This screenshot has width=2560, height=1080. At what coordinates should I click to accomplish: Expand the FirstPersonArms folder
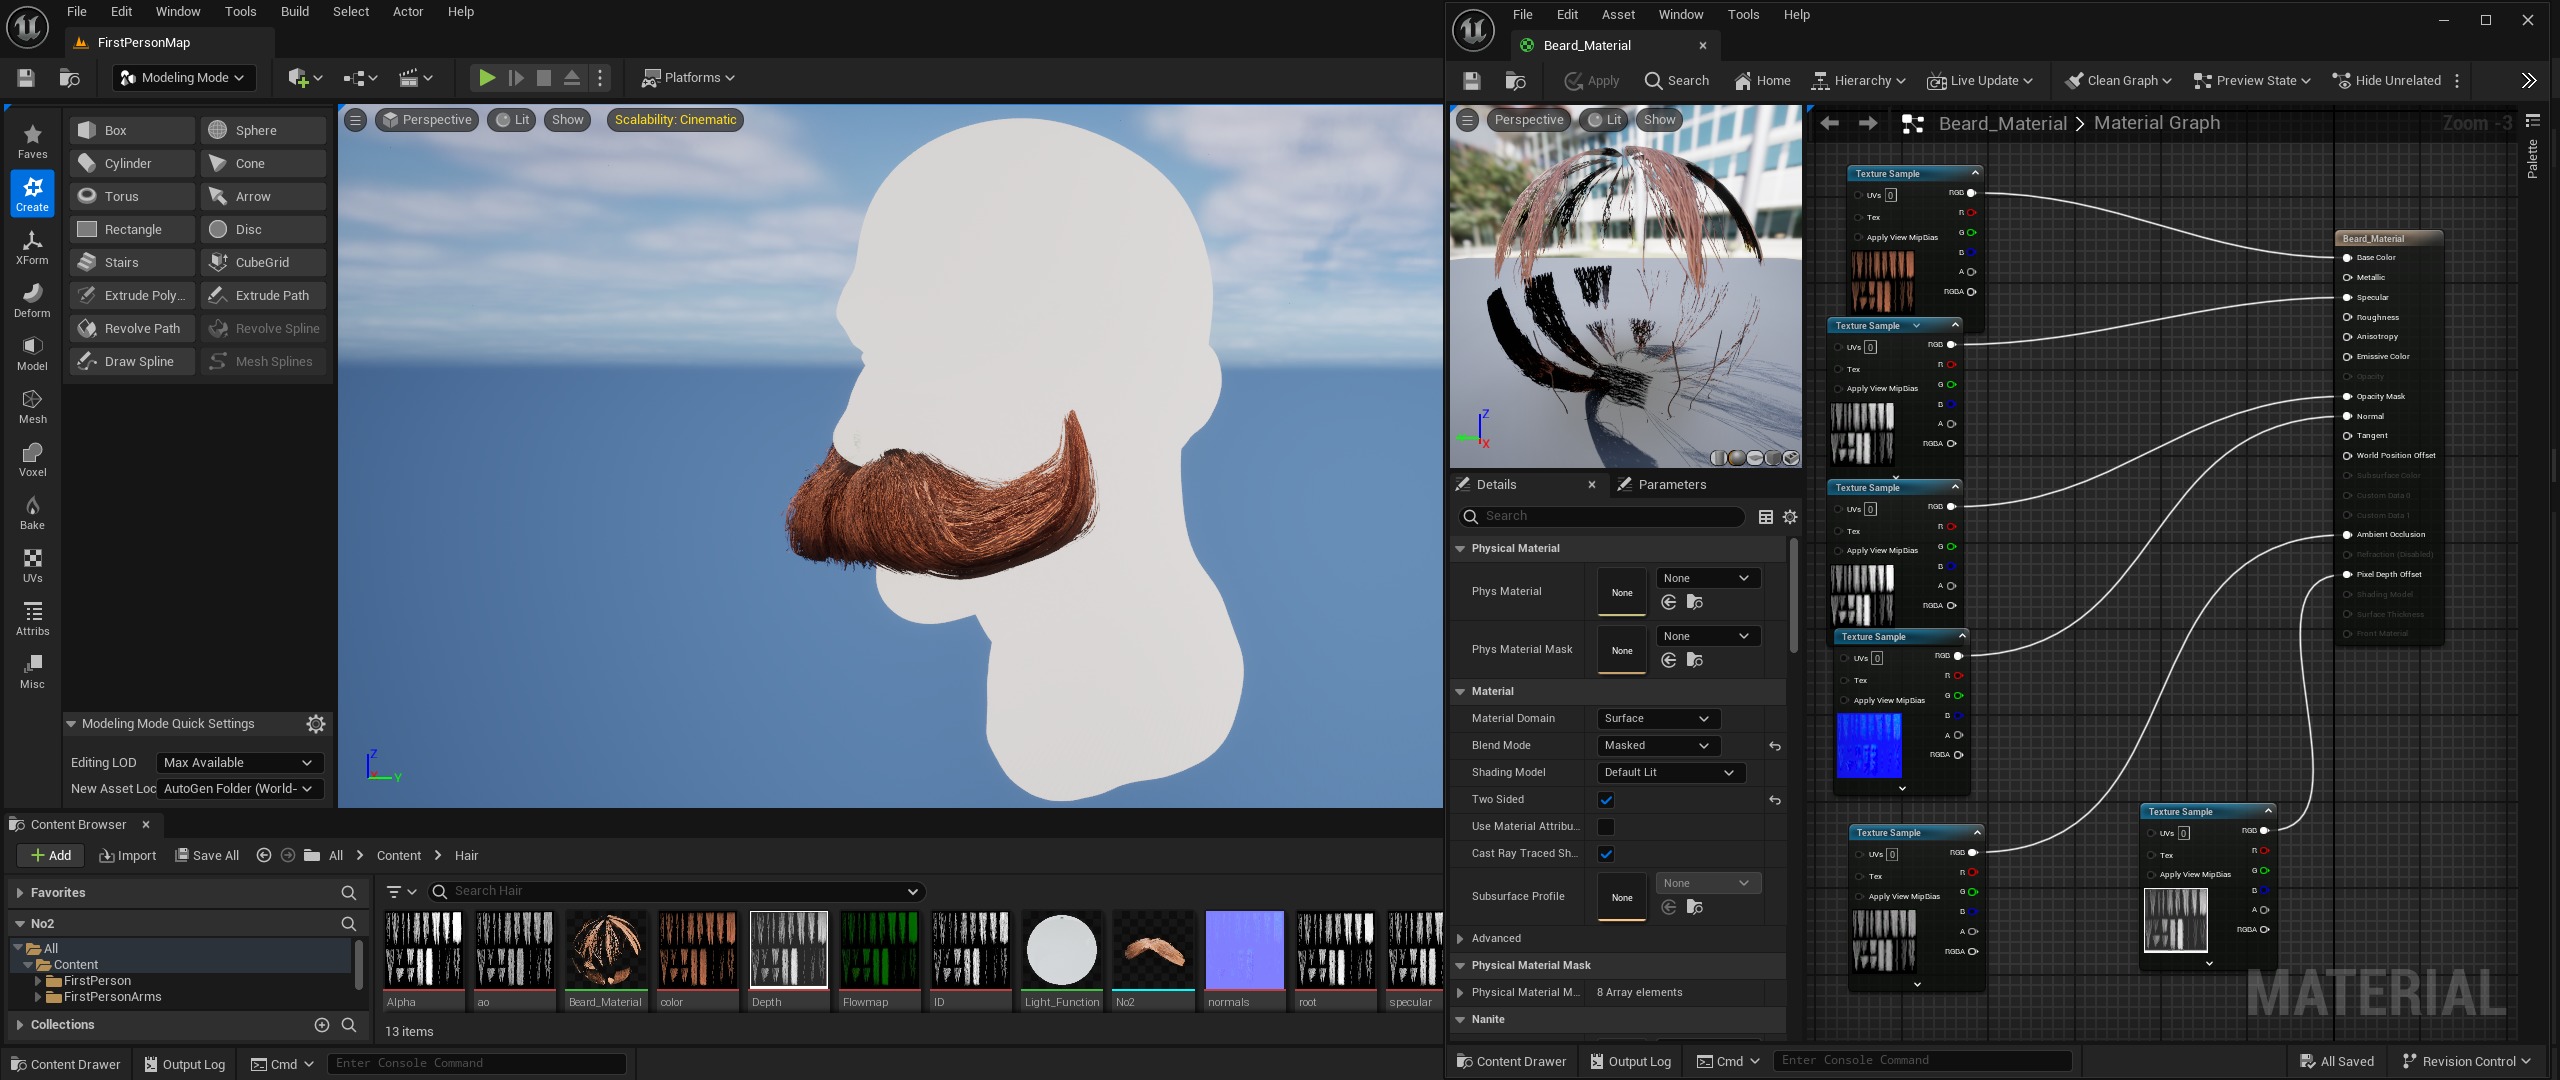point(39,997)
